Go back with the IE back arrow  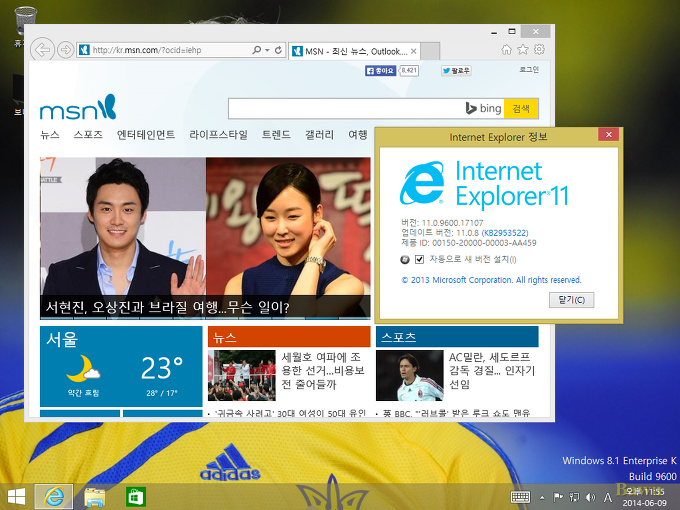pyautogui.click(x=42, y=50)
